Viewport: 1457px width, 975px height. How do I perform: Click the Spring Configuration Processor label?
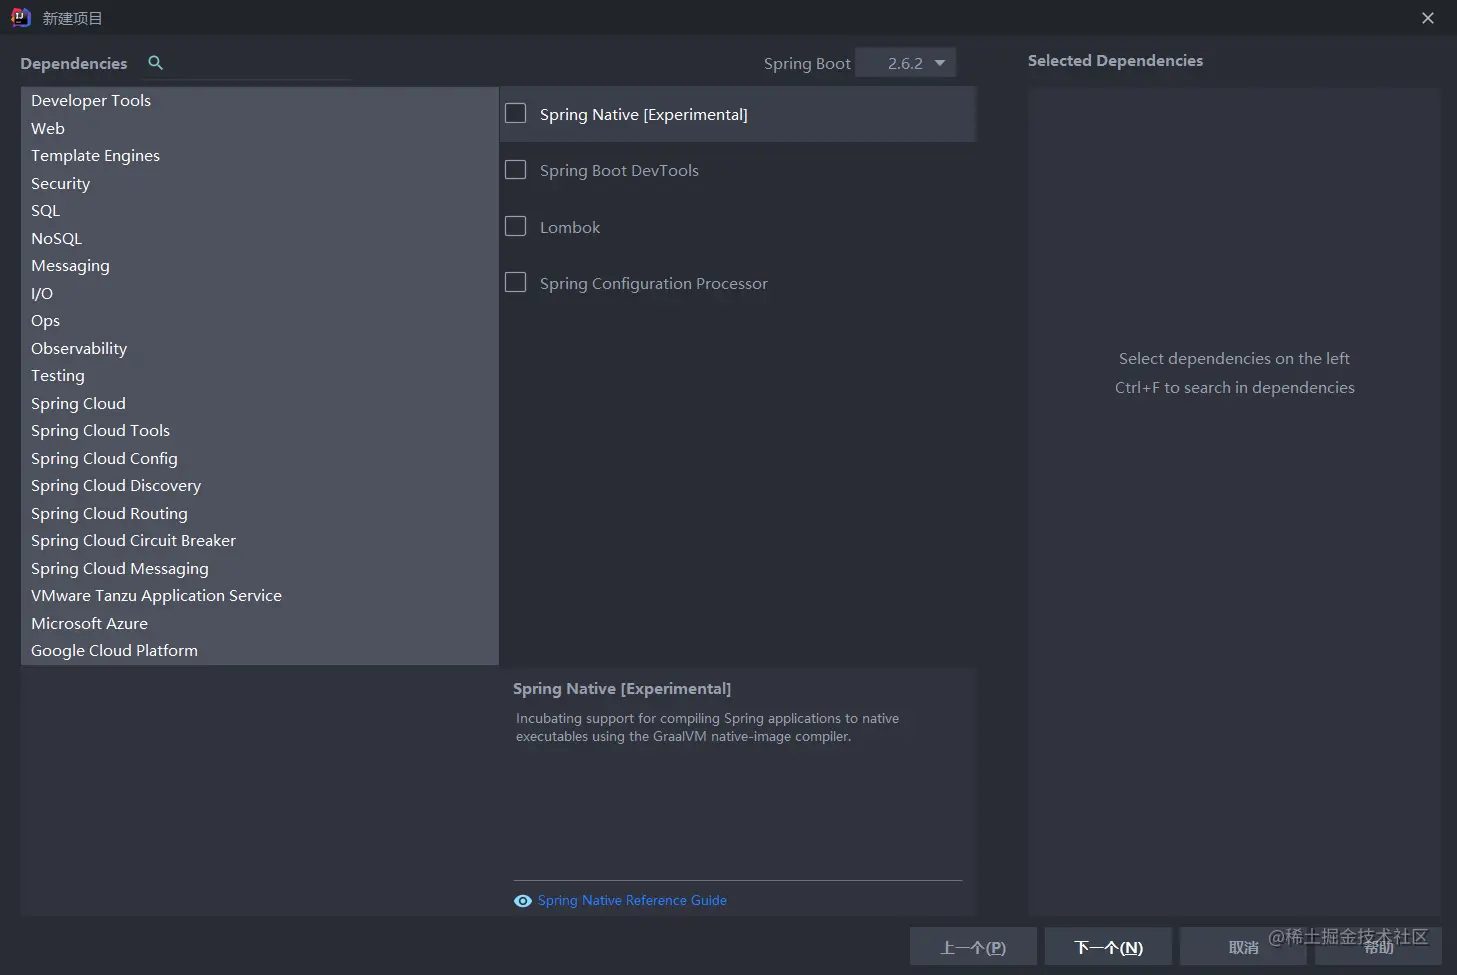(654, 284)
